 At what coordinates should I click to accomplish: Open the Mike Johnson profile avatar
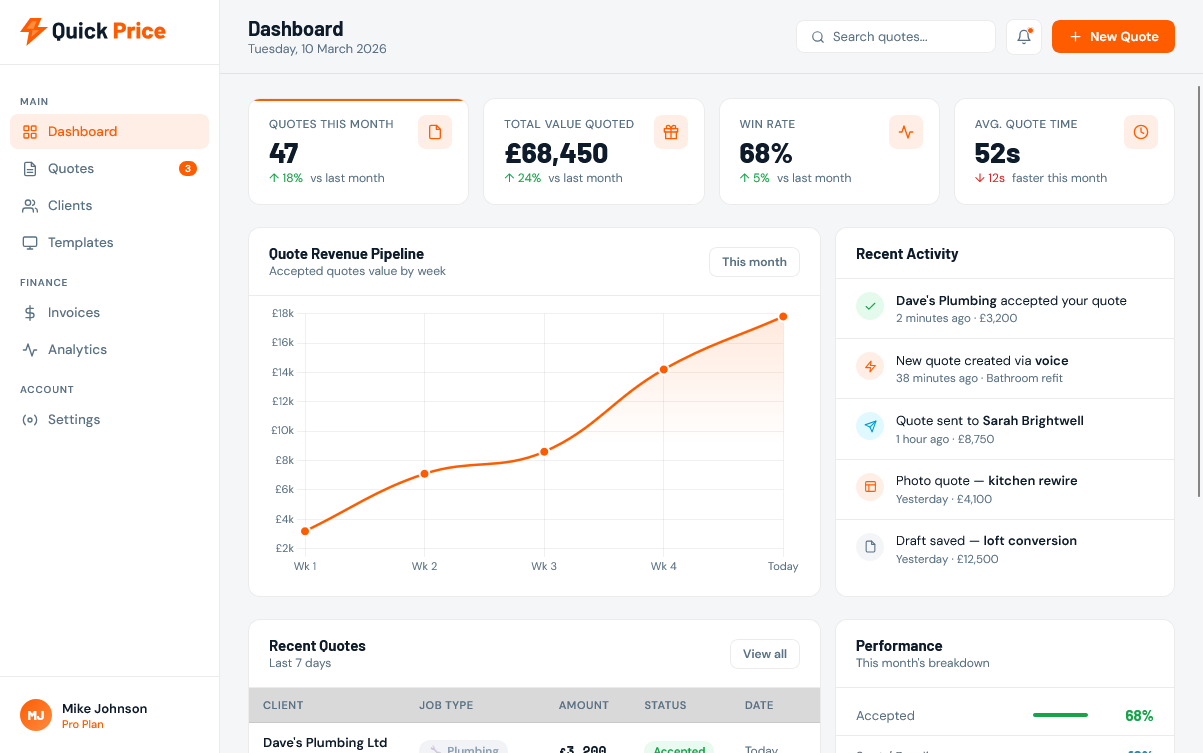[x=36, y=715]
